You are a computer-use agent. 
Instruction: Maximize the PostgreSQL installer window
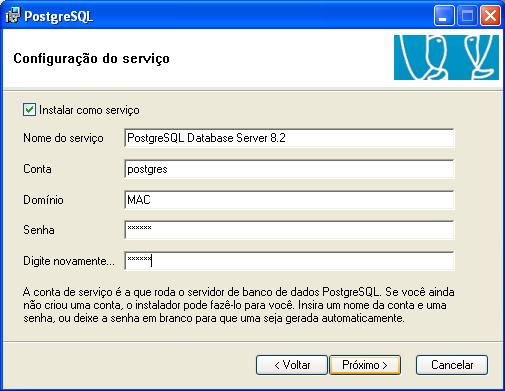tap(467, 16)
